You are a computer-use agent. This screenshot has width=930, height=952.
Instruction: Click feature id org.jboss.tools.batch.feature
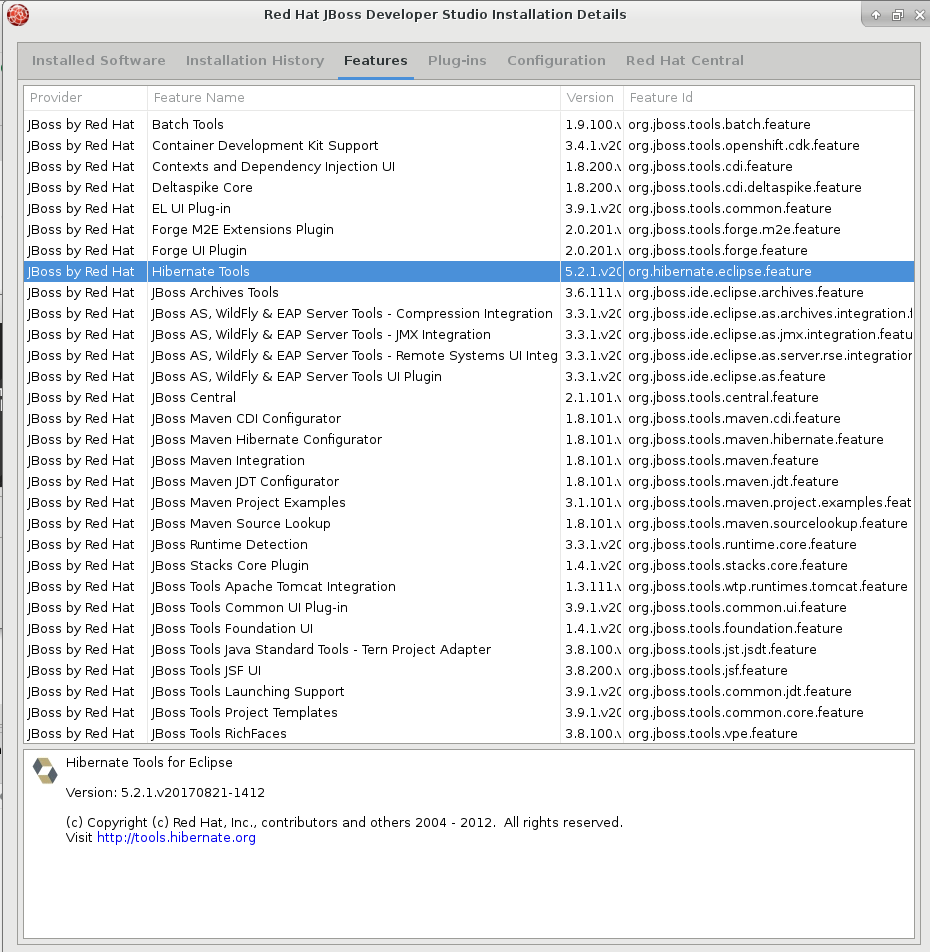coord(719,124)
